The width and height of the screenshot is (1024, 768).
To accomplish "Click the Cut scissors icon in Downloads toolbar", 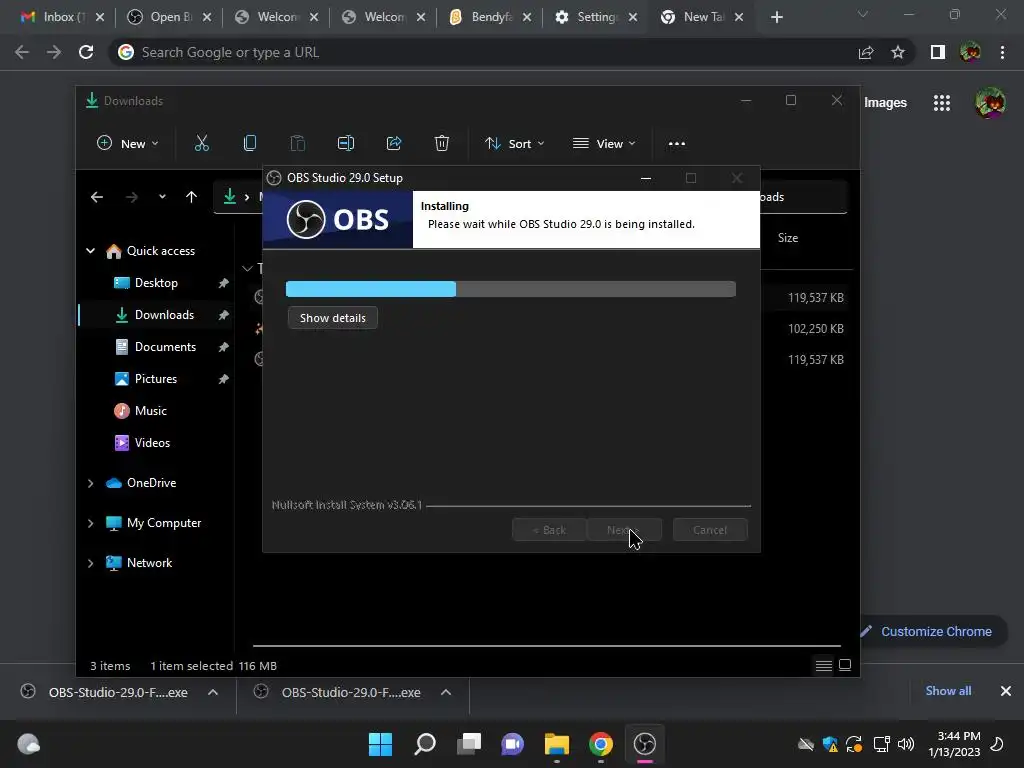I will 202,144.
